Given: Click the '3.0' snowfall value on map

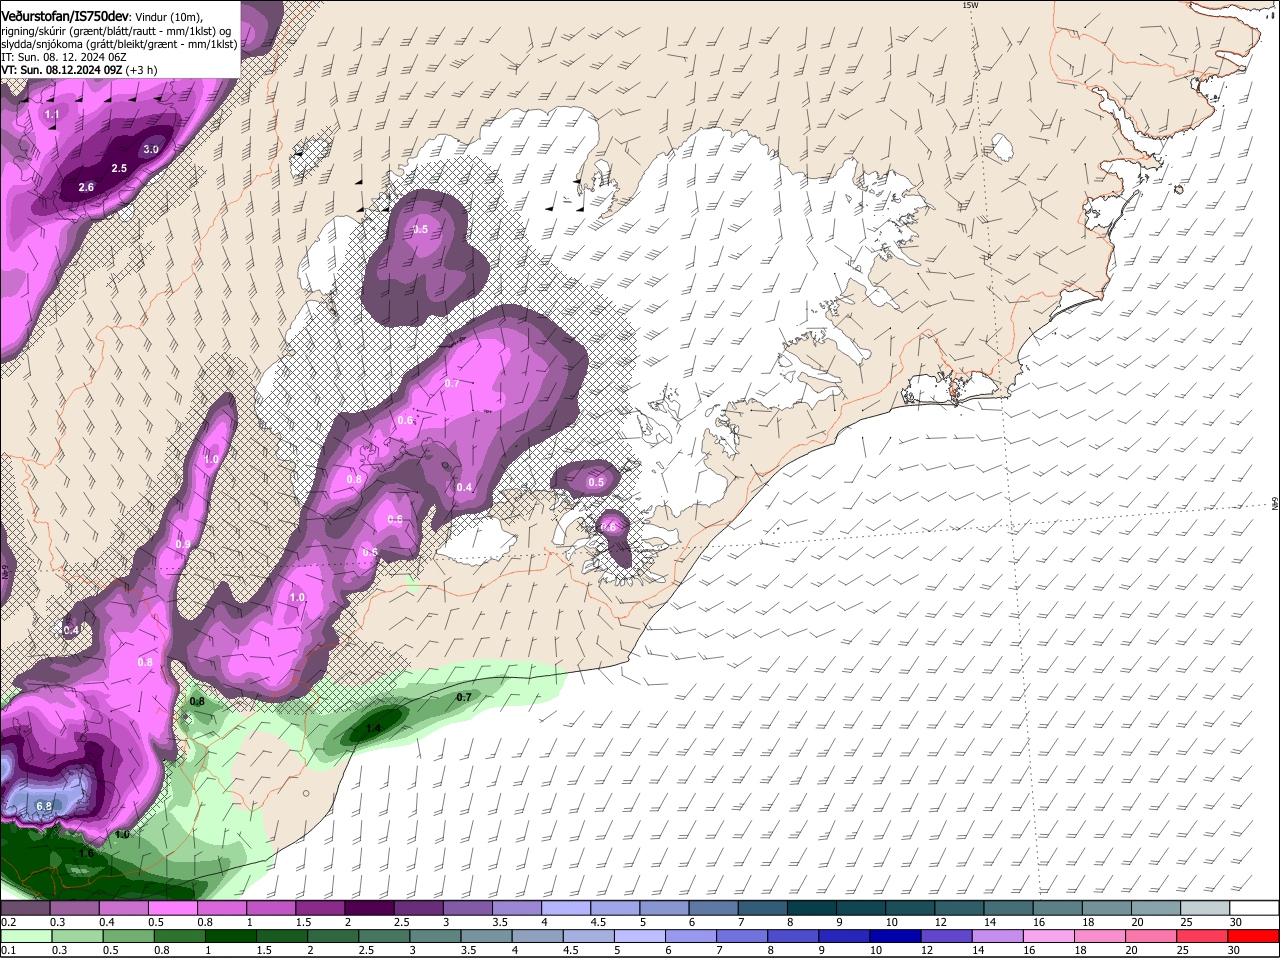Looking at the screenshot, I should click(151, 149).
